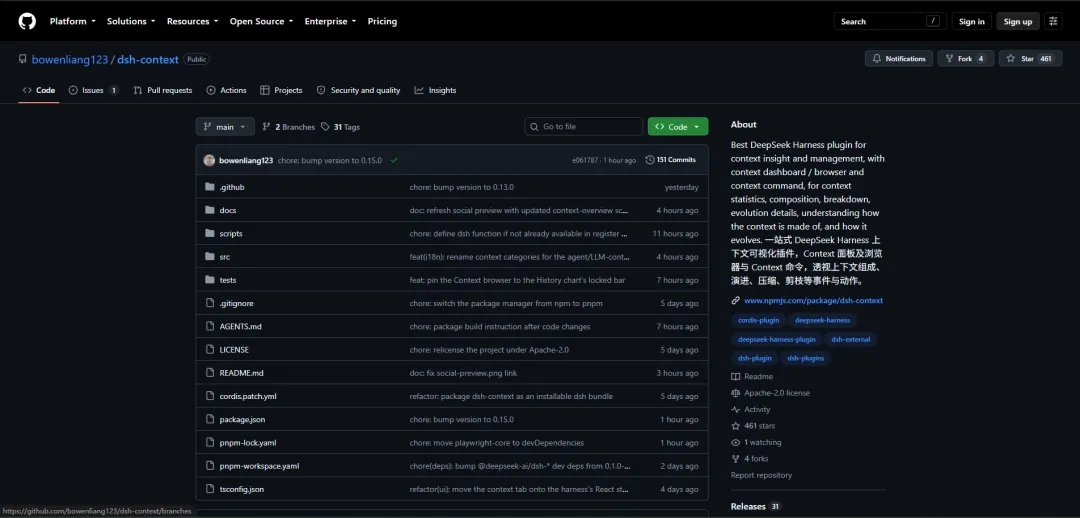The height and width of the screenshot is (518, 1080).
Task: View the Apache-2.0 license link
Action: pyautogui.click(x=771, y=393)
